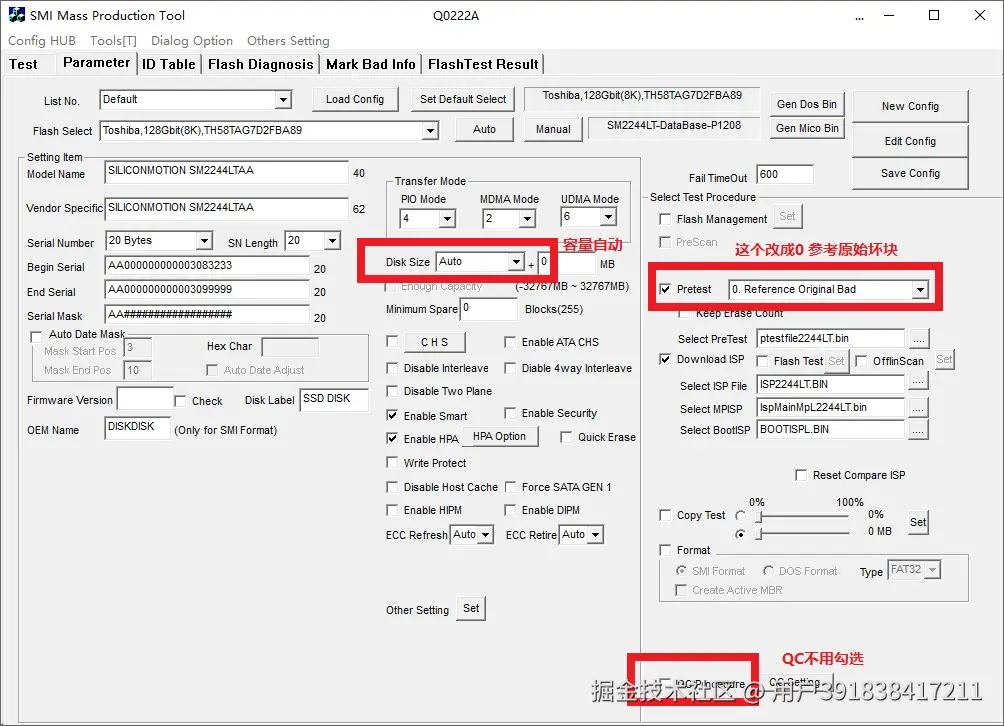Click the OEM Name field
The width and height of the screenshot is (1004, 726).
(x=137, y=427)
